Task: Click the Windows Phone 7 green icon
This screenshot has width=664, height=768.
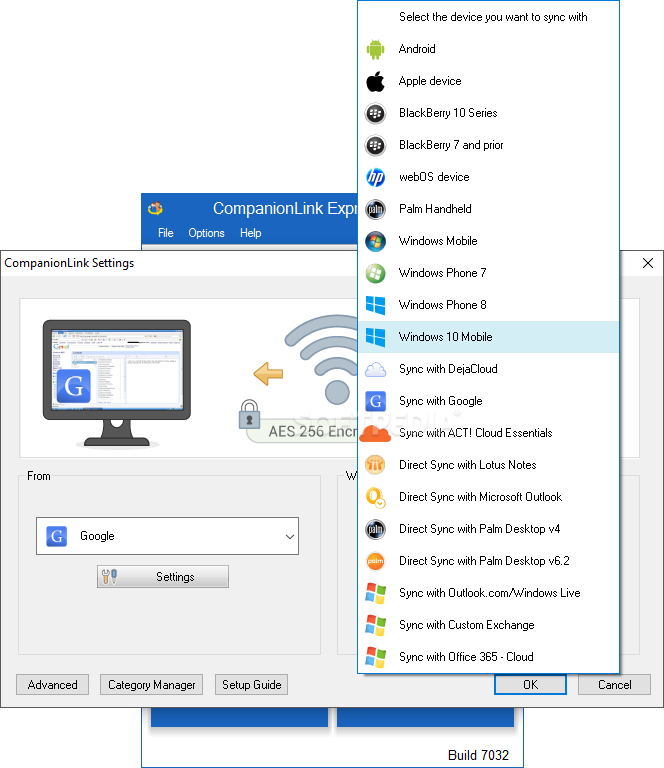Action: [x=376, y=273]
